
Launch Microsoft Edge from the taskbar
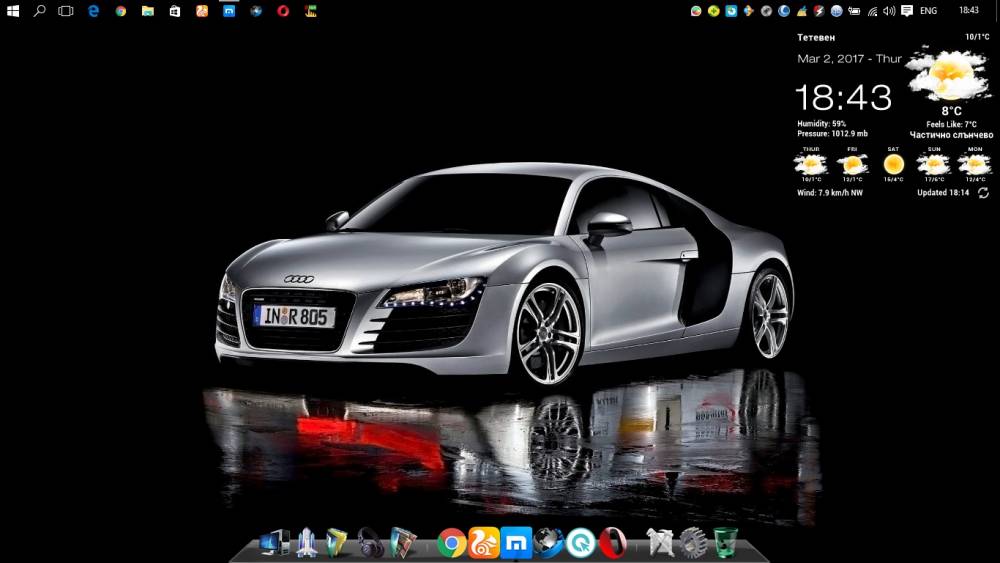point(94,11)
